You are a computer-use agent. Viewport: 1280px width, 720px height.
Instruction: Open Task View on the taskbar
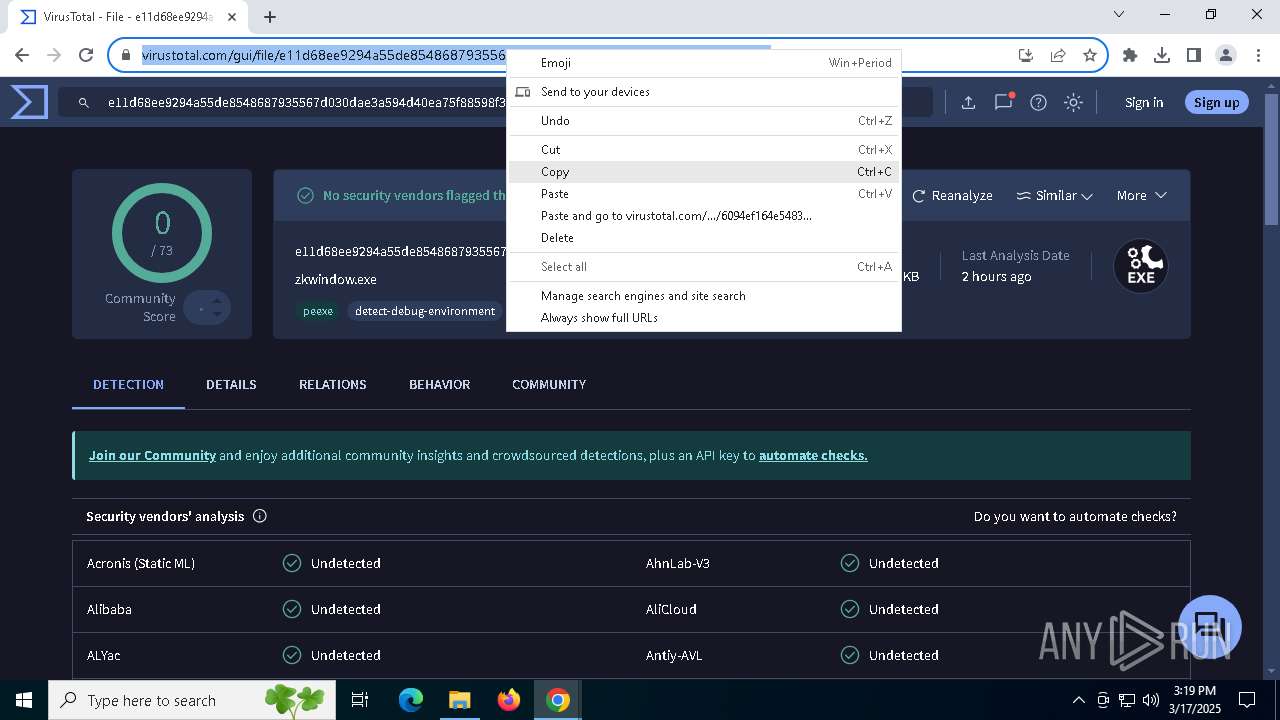coord(360,700)
